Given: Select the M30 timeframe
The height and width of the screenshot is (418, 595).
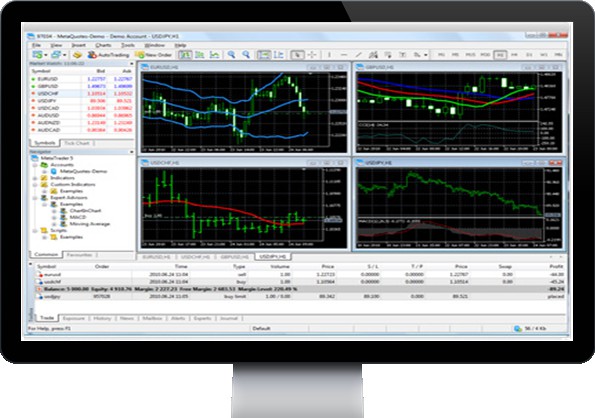Looking at the screenshot, I should point(485,55).
